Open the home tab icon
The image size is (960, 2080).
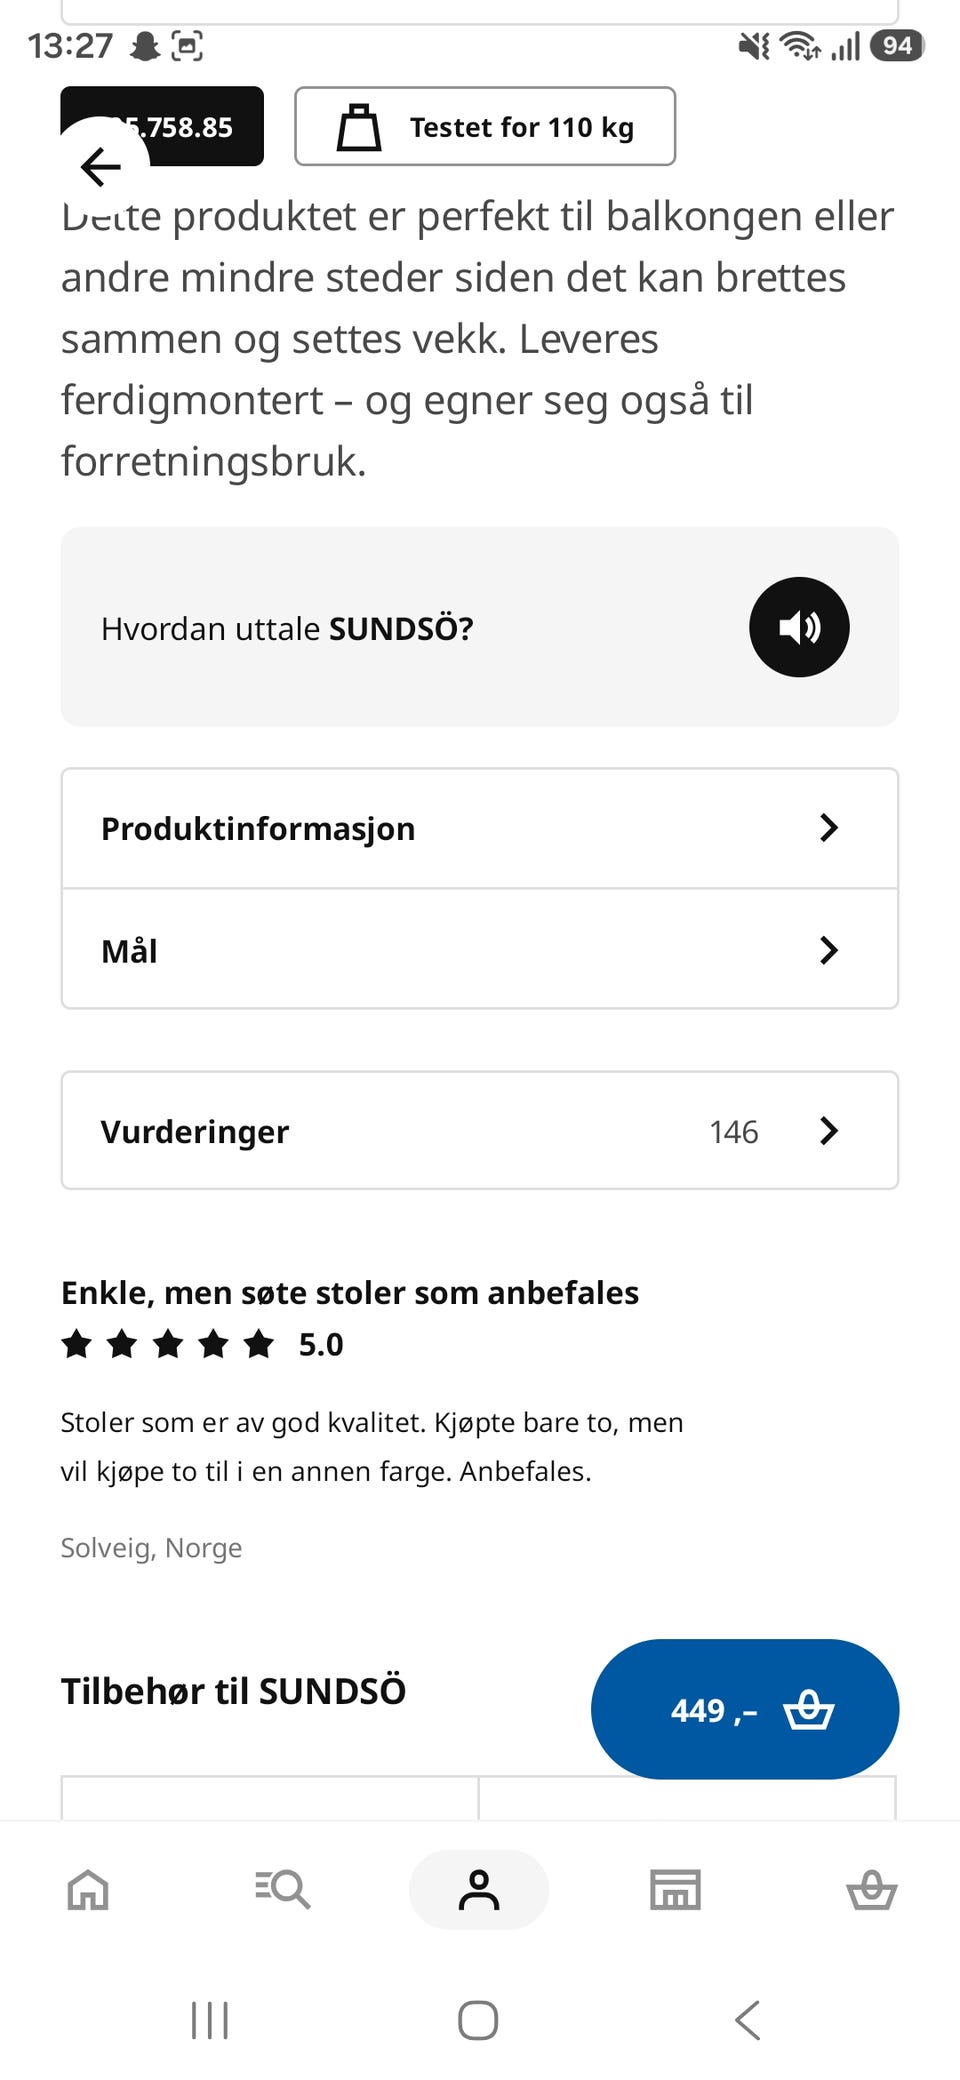[x=88, y=1890]
